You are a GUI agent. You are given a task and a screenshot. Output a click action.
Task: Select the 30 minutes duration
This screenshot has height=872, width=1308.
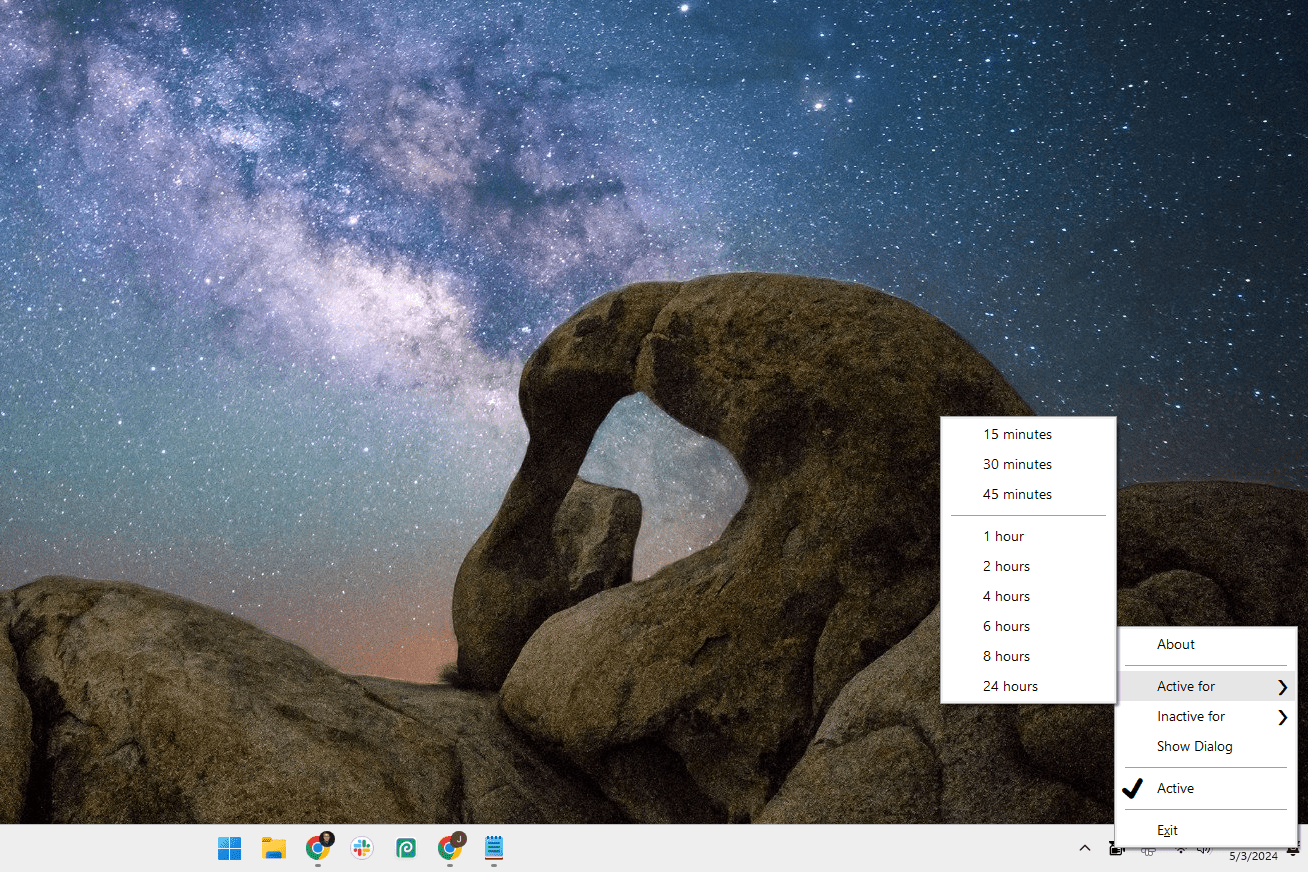point(1017,464)
